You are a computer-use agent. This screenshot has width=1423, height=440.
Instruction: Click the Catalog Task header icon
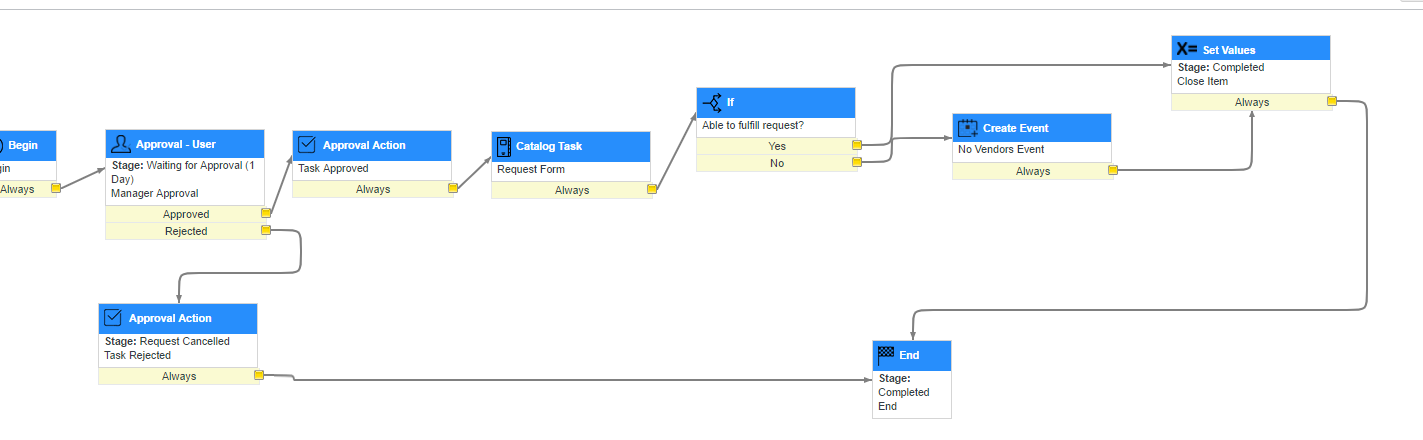tap(504, 146)
